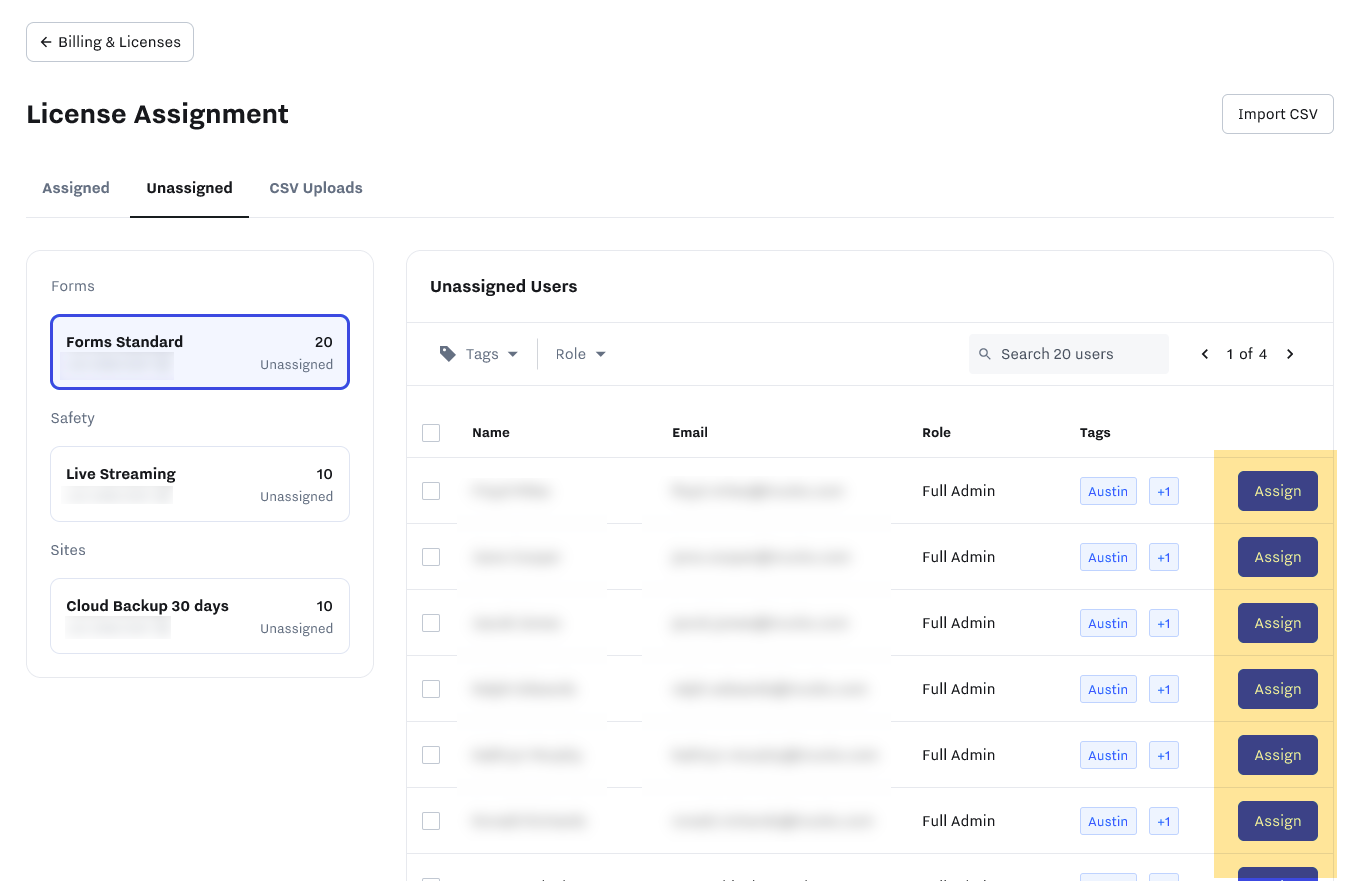Check the third user row's checkbox

coord(431,623)
